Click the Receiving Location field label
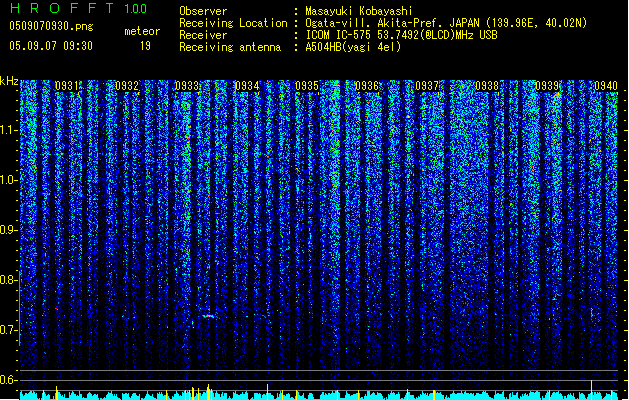The height and width of the screenshot is (400, 629). [x=233, y=23]
